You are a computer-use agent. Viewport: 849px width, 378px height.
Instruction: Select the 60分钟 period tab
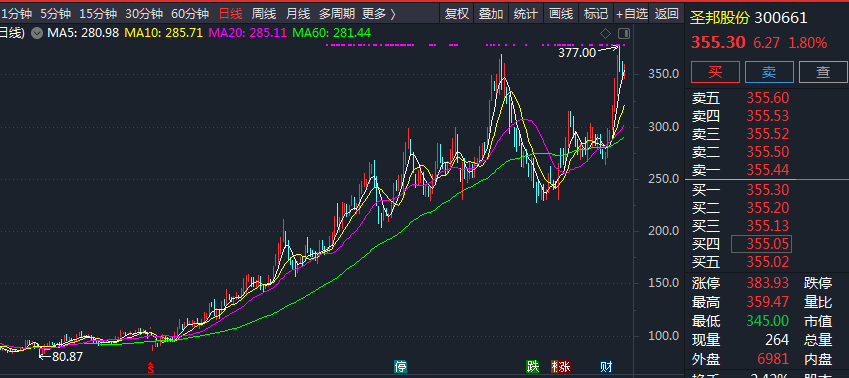[190, 14]
